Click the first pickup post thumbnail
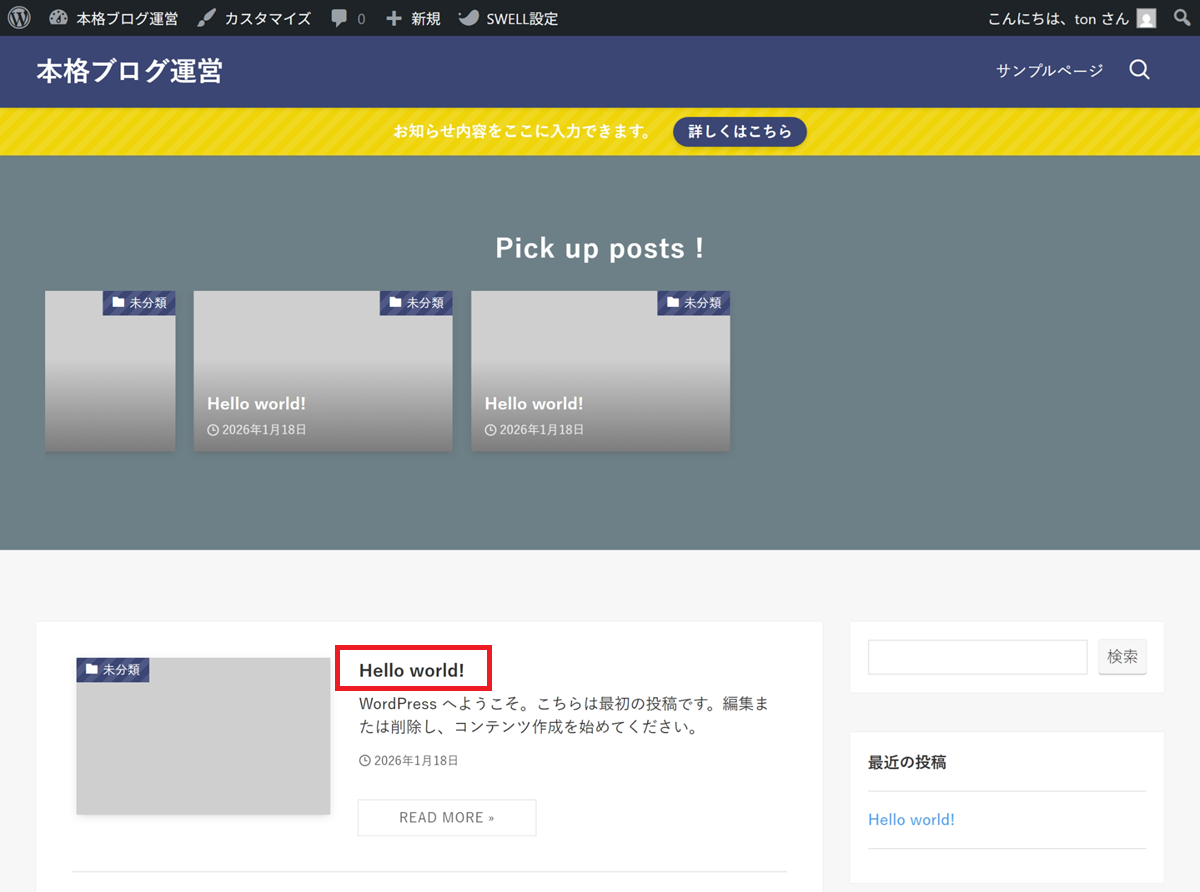This screenshot has width=1200, height=892. 110,371
